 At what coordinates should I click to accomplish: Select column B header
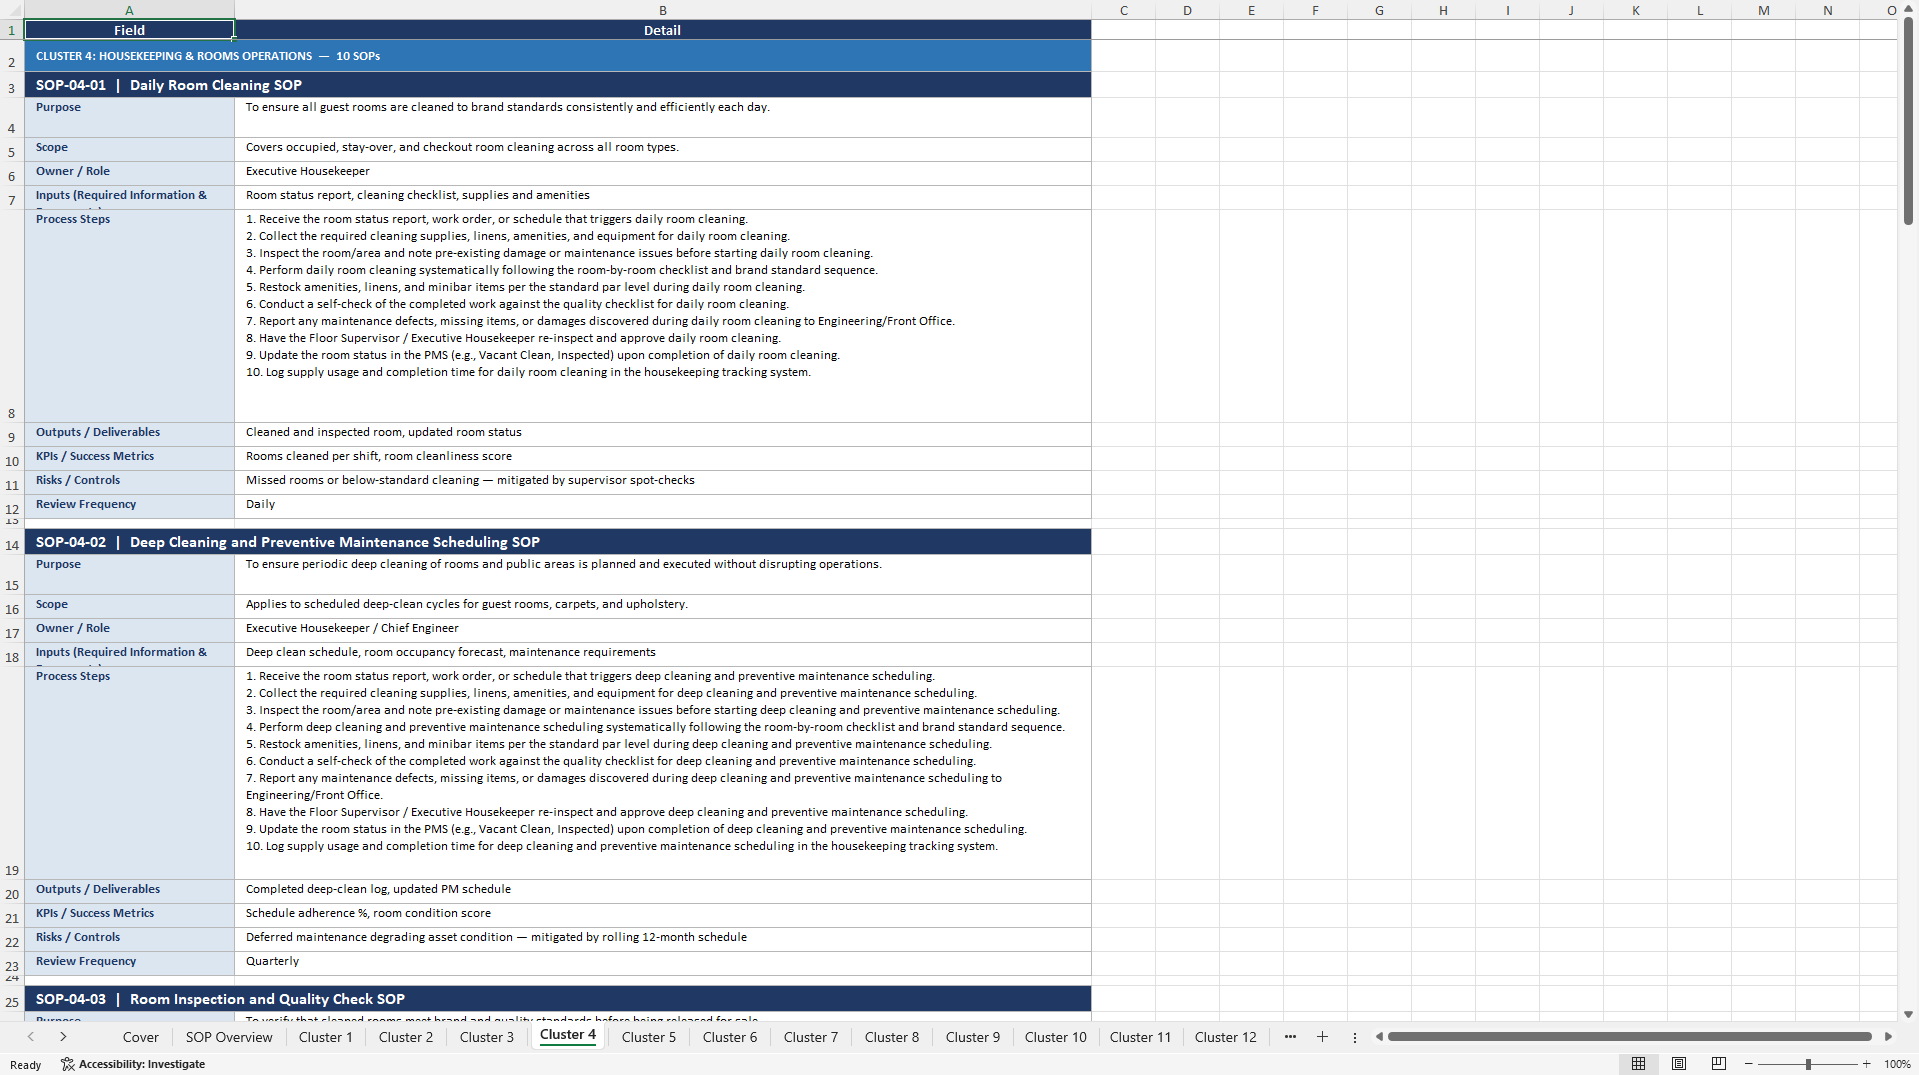(x=662, y=10)
